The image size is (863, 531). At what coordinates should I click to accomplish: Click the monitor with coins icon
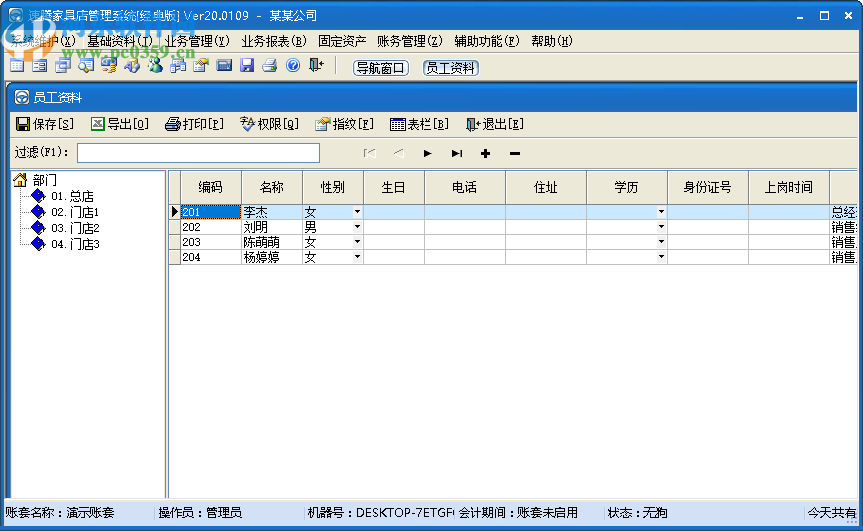pyautogui.click(x=109, y=66)
